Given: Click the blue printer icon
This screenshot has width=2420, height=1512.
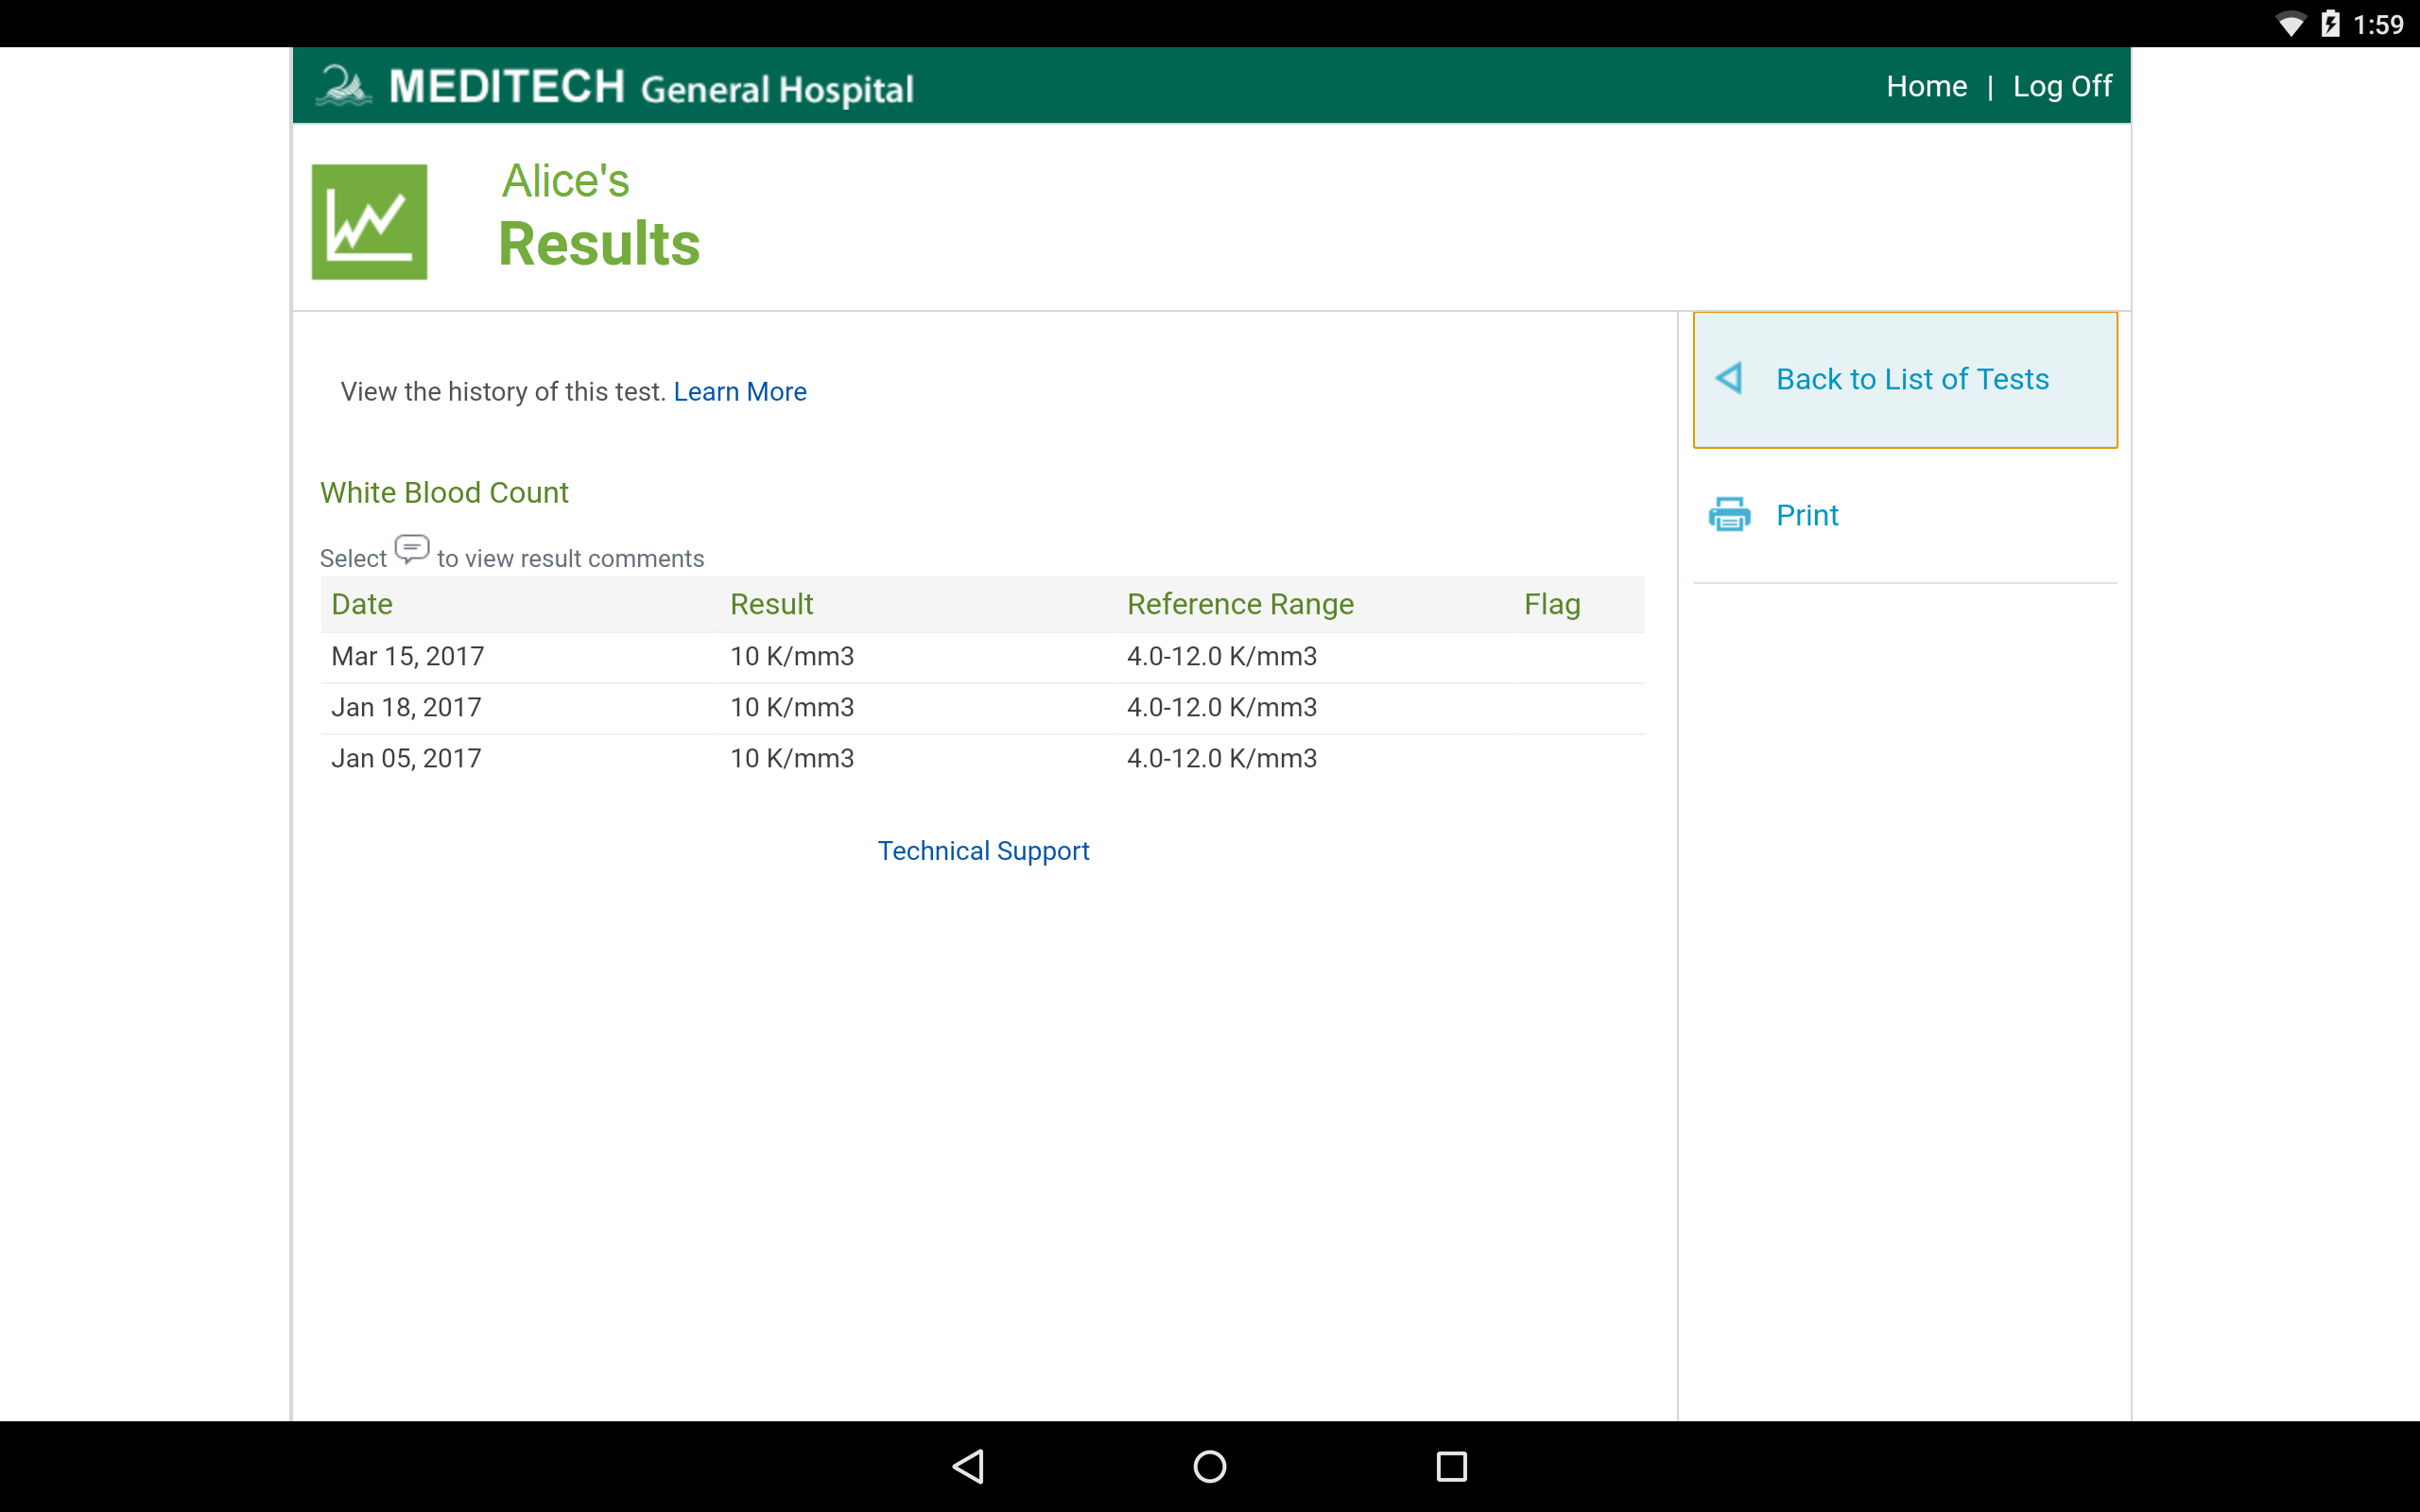Looking at the screenshot, I should click(1729, 515).
